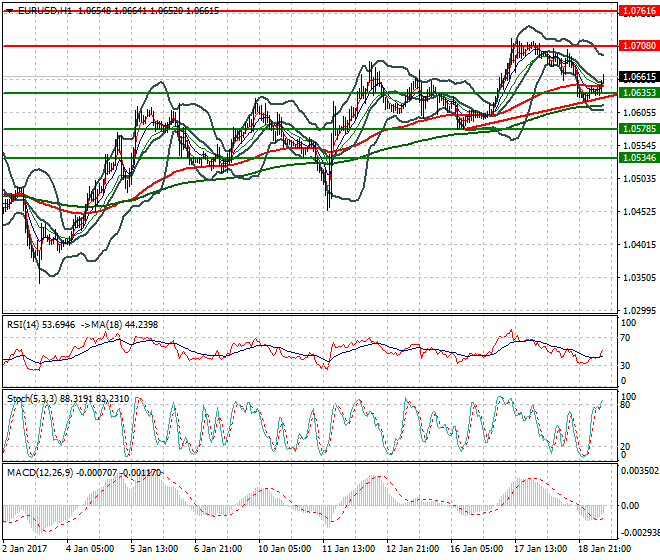The image size is (660, 560).
Task: Click the 1.03505 price scale value
Action: pos(639,277)
